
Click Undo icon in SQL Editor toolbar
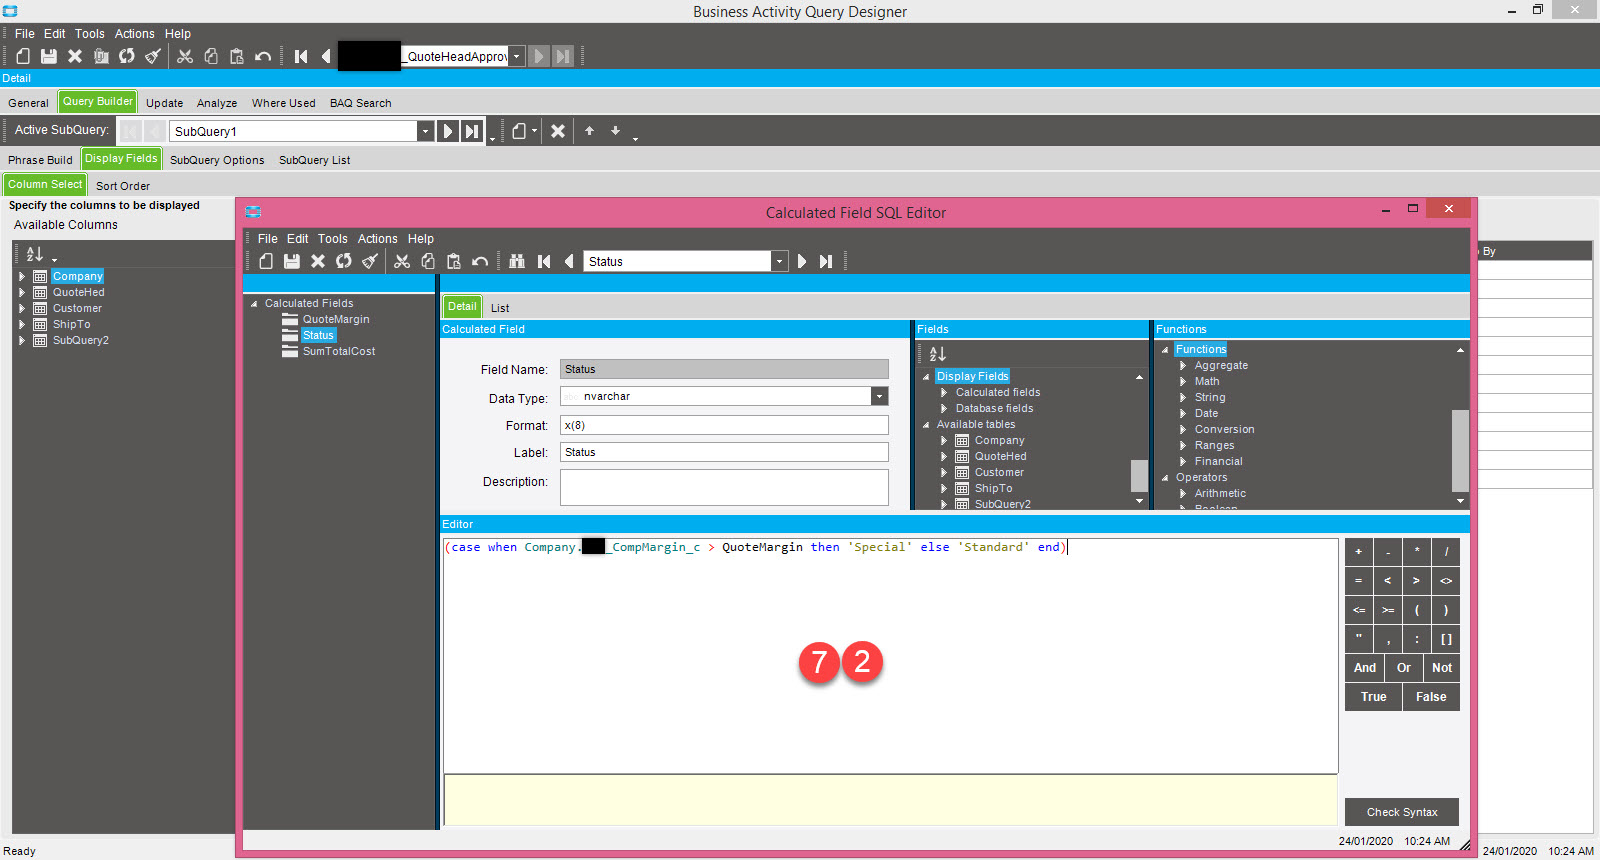pos(480,261)
